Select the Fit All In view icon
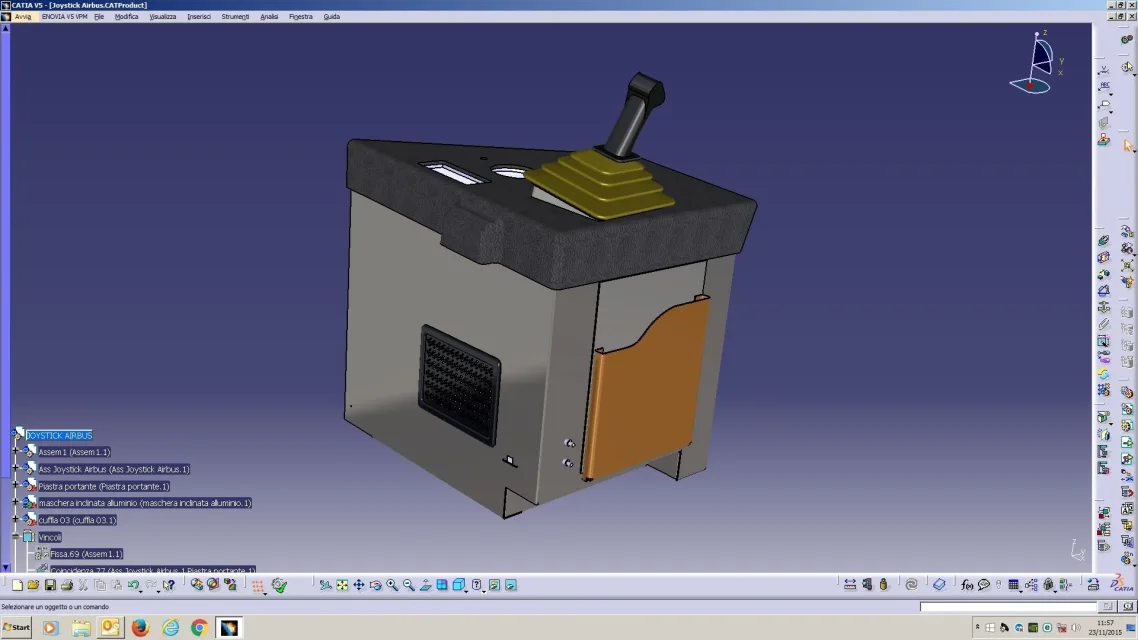This screenshot has height=640, width=1138. tap(342, 585)
